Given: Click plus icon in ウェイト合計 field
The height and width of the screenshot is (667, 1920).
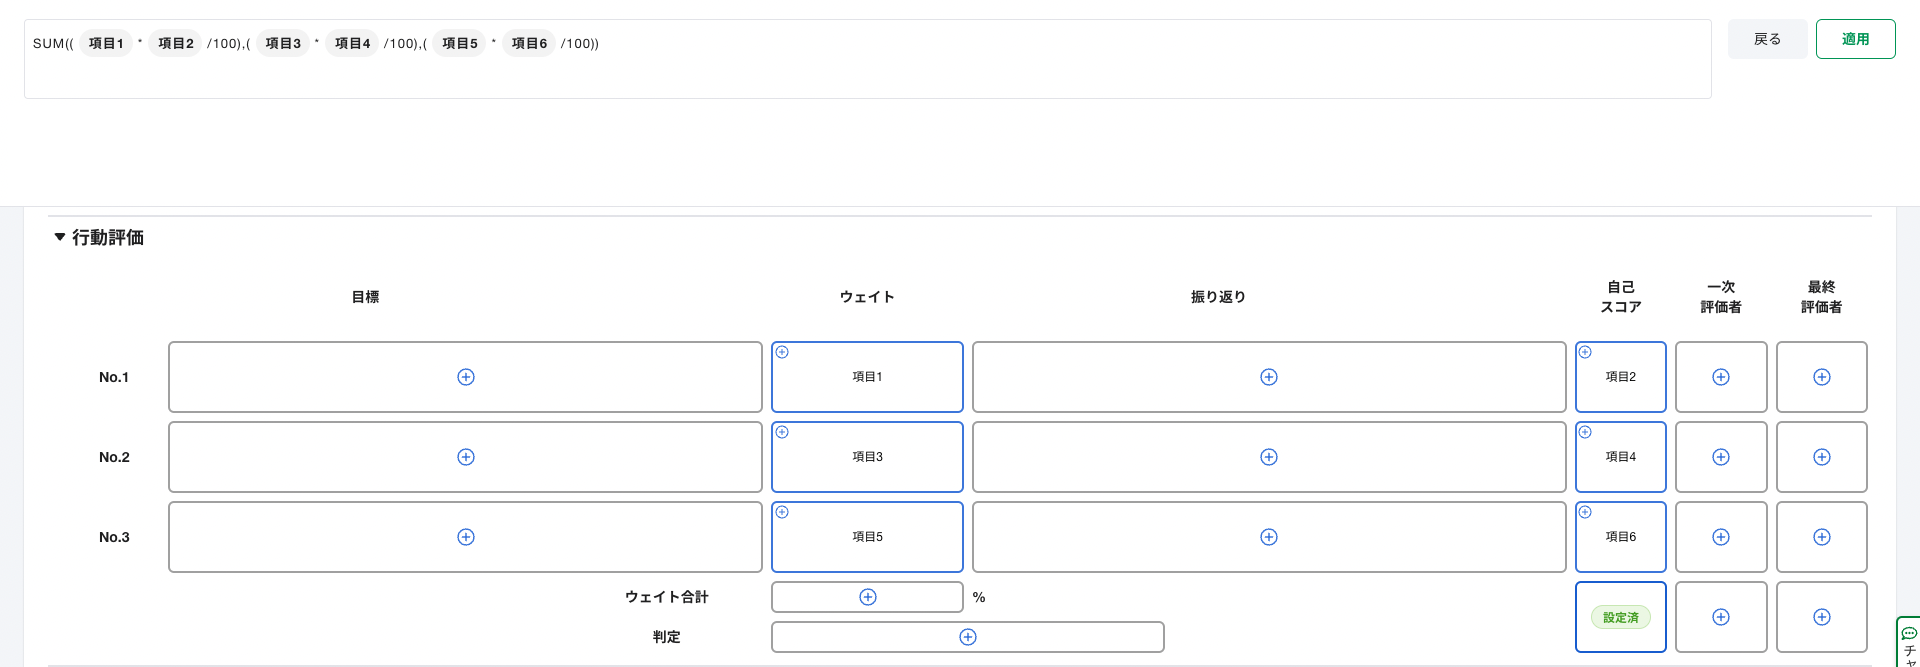Looking at the screenshot, I should (868, 597).
